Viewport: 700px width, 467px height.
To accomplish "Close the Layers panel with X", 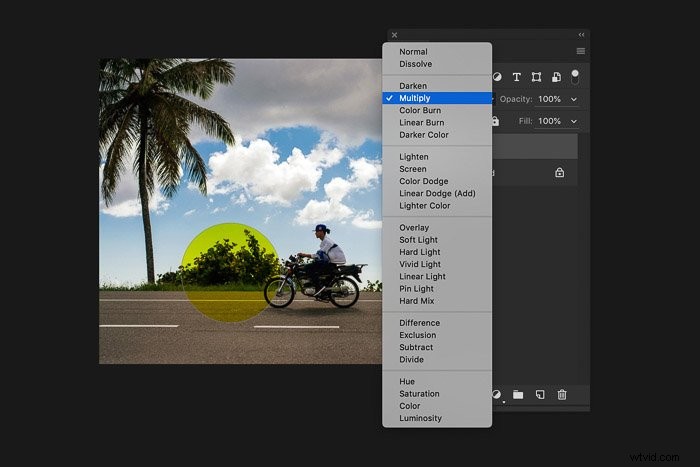I will pyautogui.click(x=394, y=35).
